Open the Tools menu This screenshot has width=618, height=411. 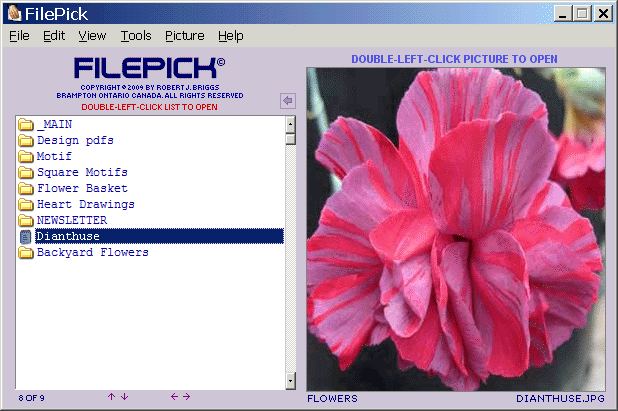(x=136, y=36)
